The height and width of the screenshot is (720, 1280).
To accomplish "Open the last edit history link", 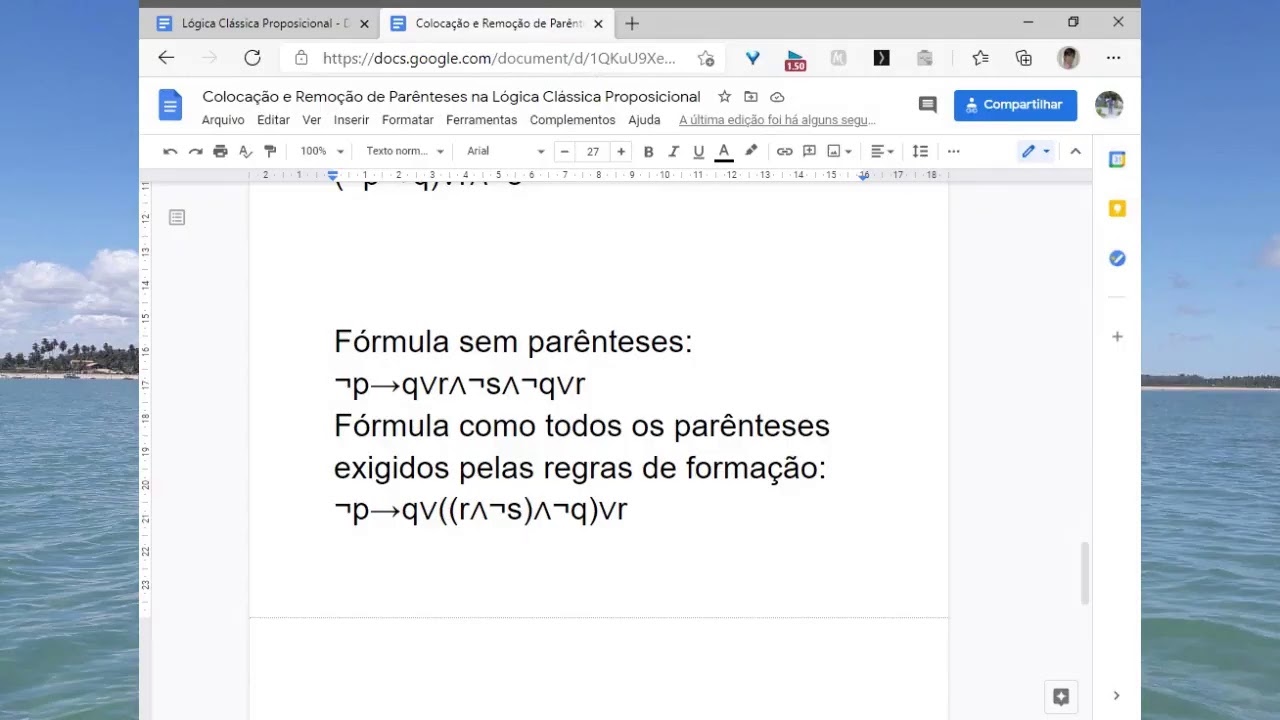I will tap(777, 120).
